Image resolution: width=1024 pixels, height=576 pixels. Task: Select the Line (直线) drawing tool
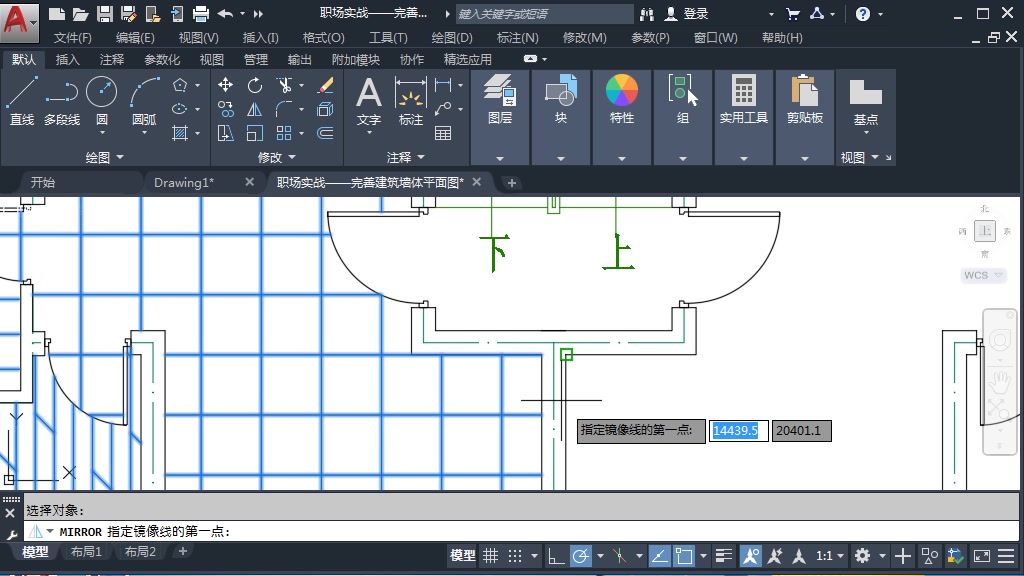pyautogui.click(x=22, y=95)
